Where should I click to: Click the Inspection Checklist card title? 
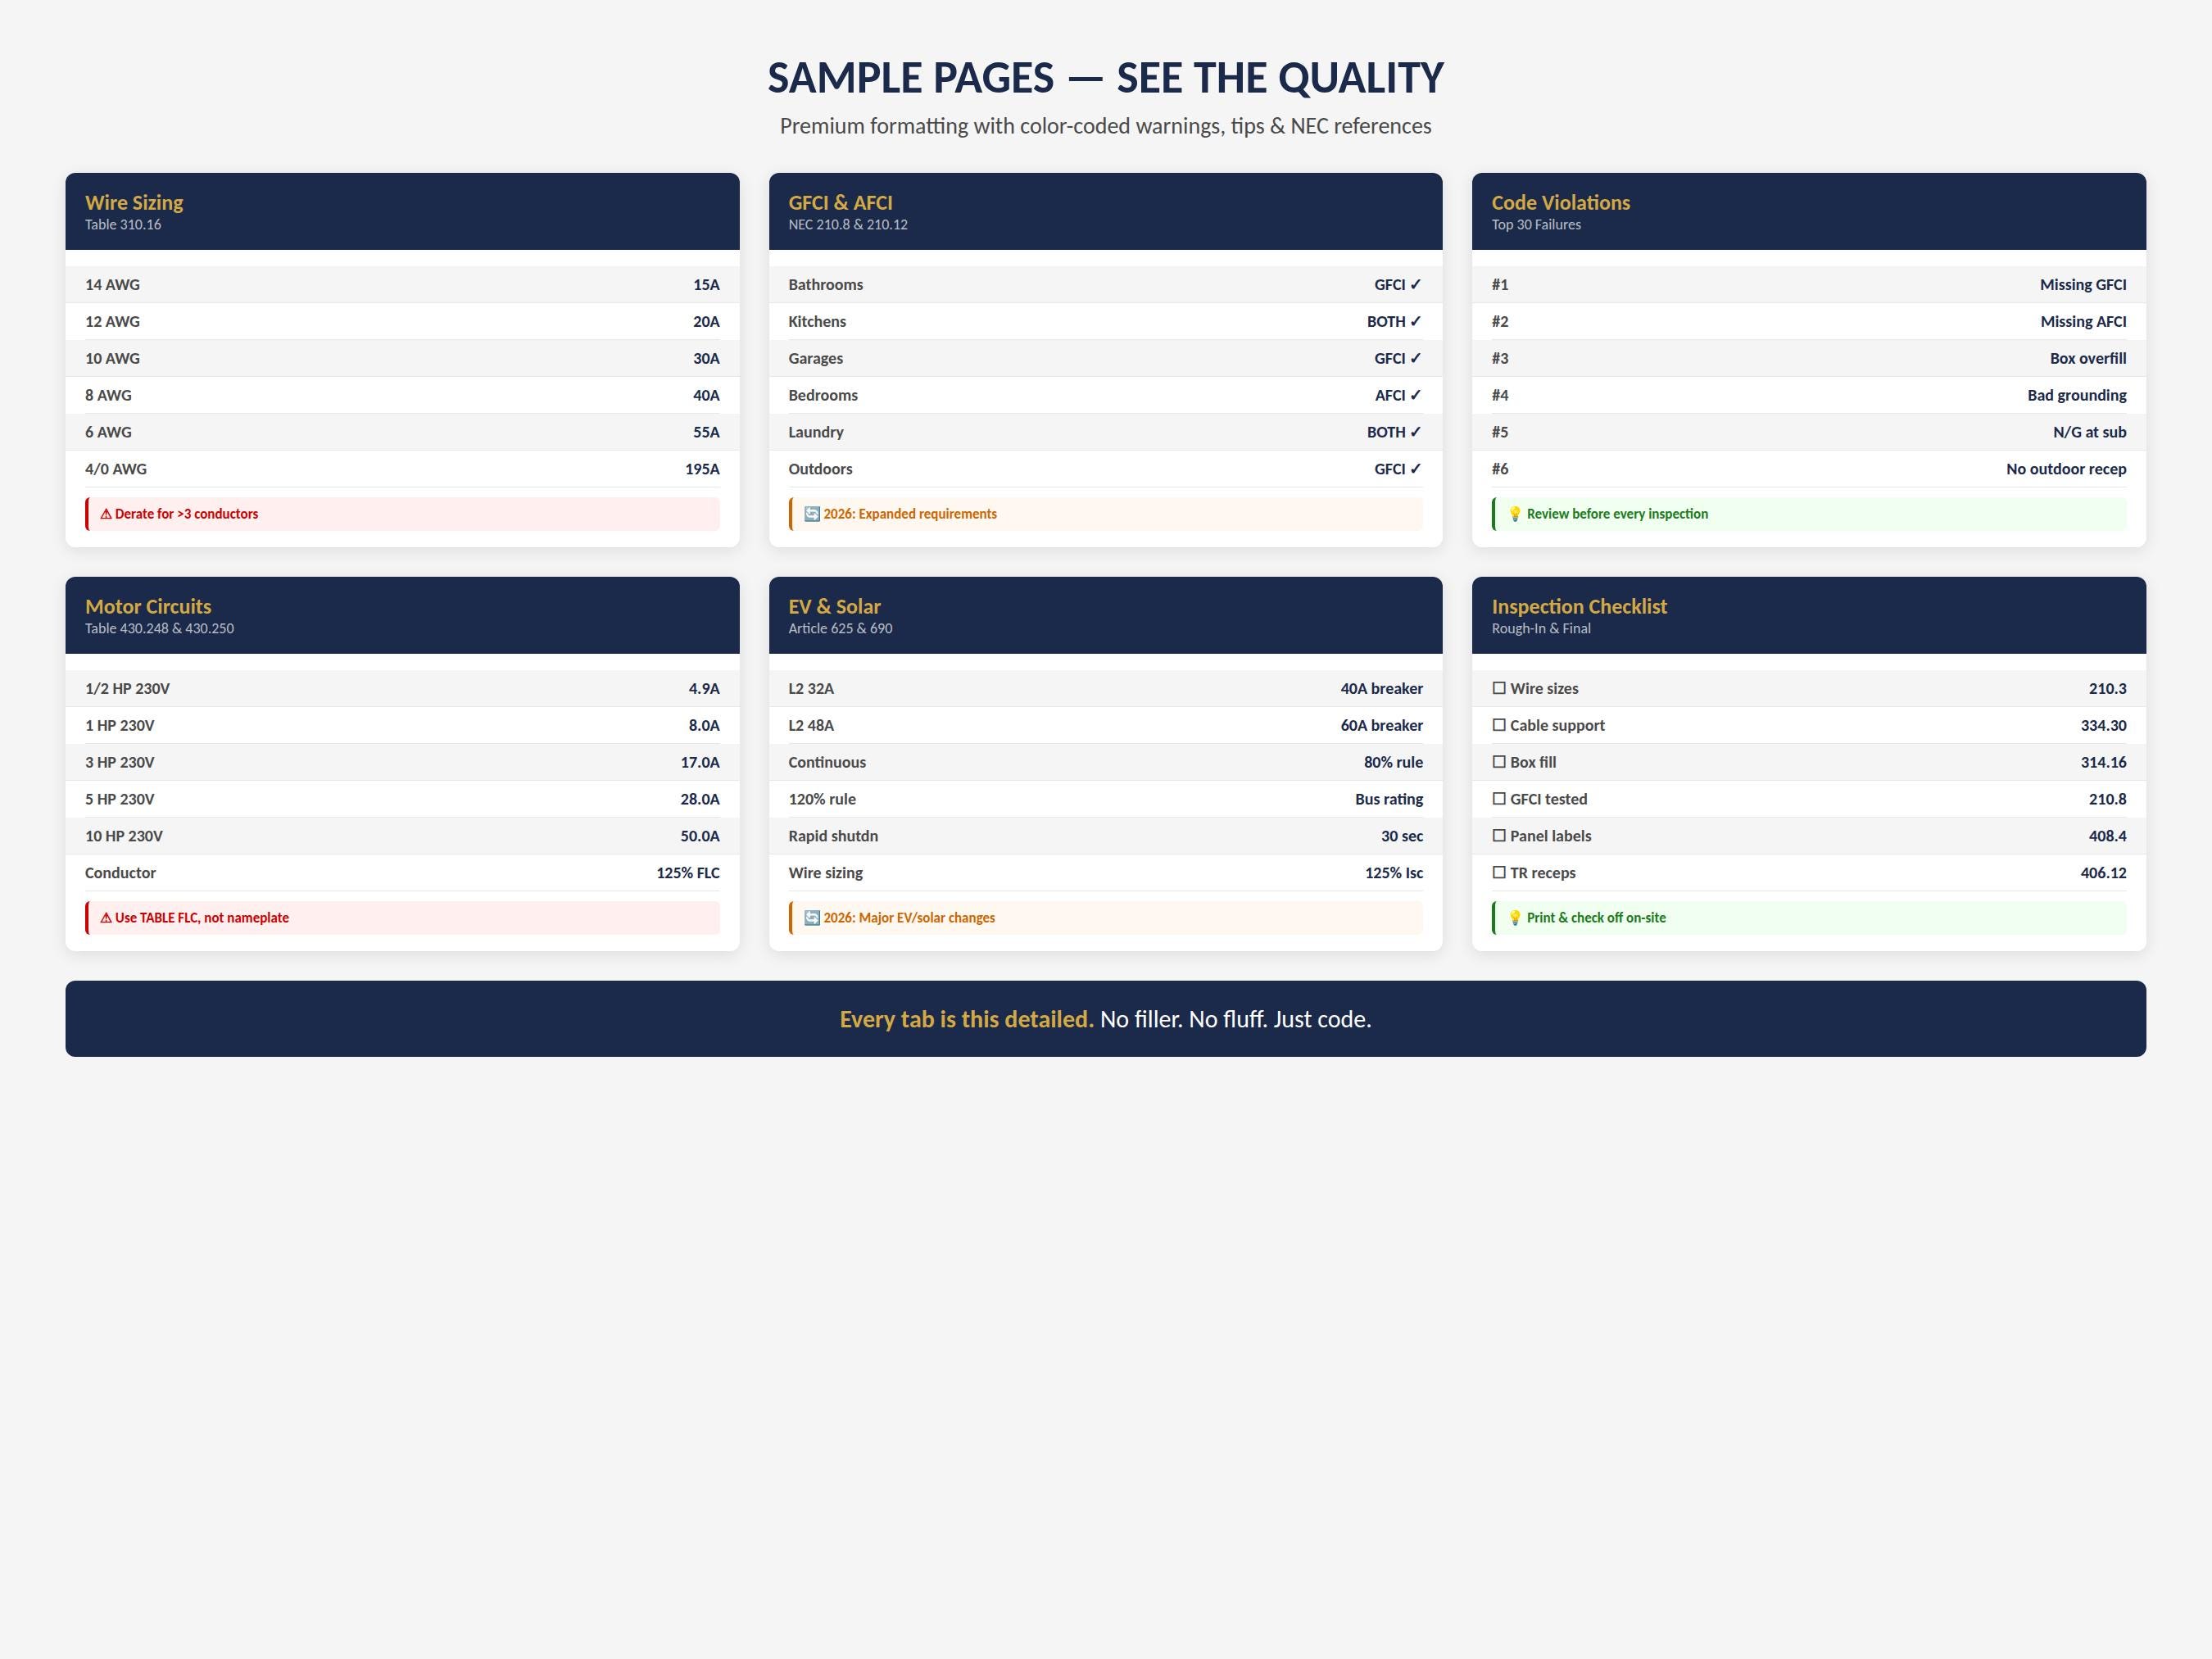pyautogui.click(x=1579, y=607)
